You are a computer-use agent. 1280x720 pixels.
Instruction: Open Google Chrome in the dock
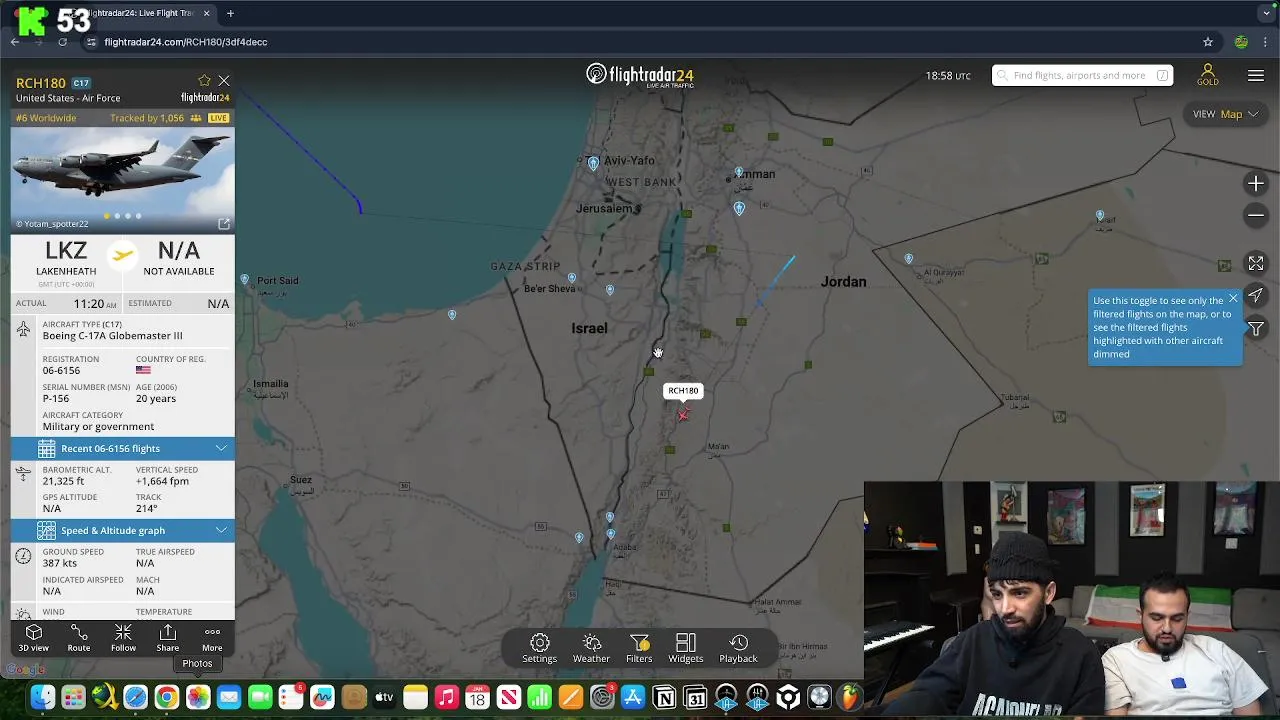point(167,697)
